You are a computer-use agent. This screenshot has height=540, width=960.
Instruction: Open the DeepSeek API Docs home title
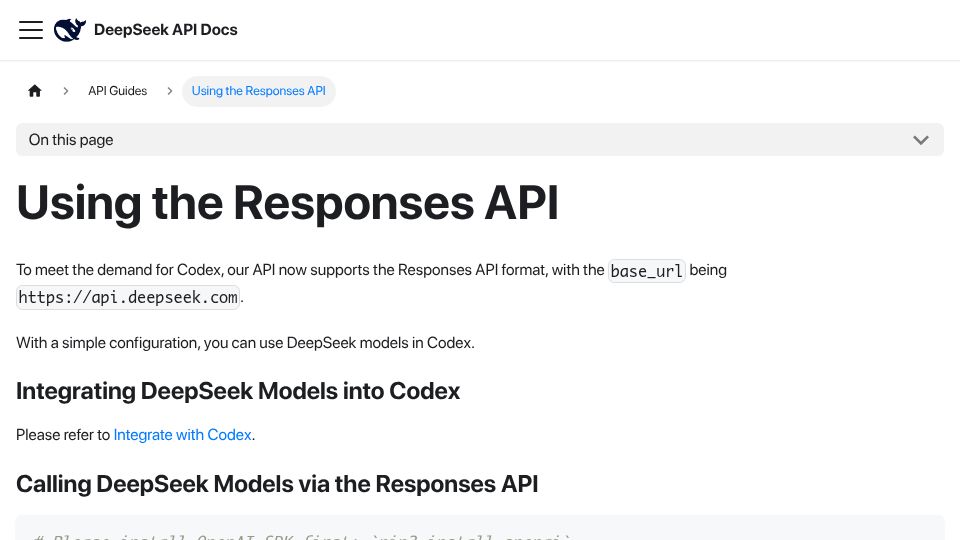click(x=165, y=30)
